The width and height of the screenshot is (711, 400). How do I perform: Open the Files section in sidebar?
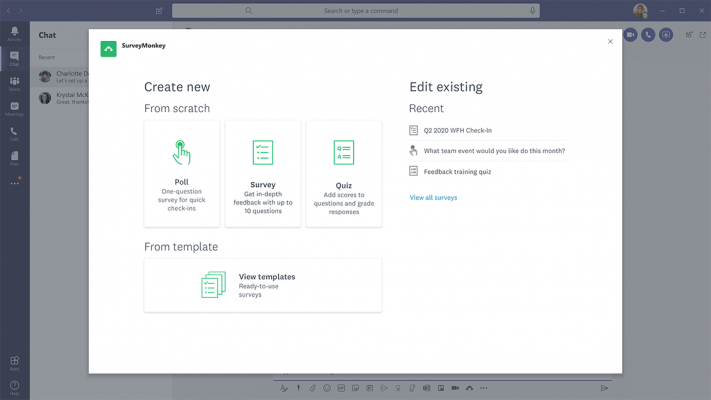[15, 158]
